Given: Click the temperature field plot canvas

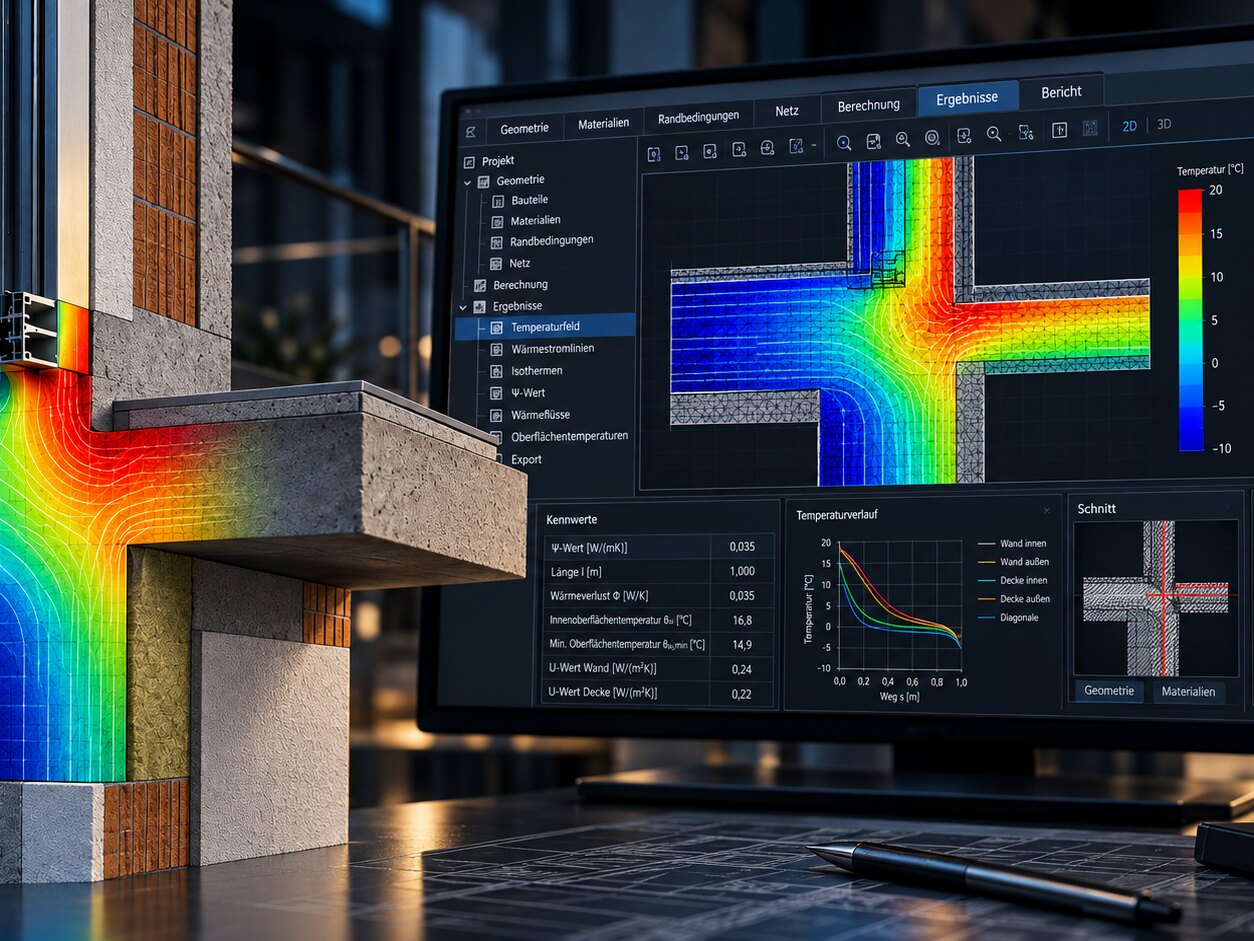Looking at the screenshot, I should 898,324.
